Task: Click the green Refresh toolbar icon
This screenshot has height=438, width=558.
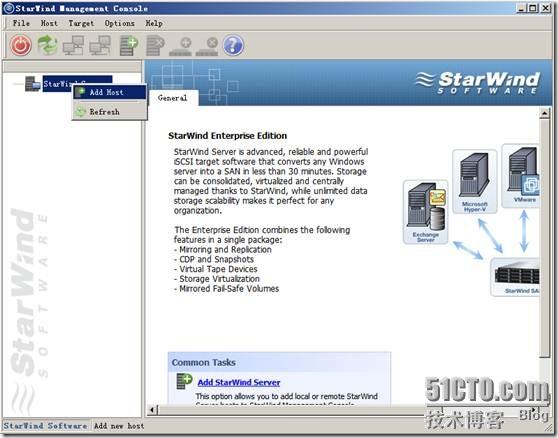Action: (x=48, y=45)
